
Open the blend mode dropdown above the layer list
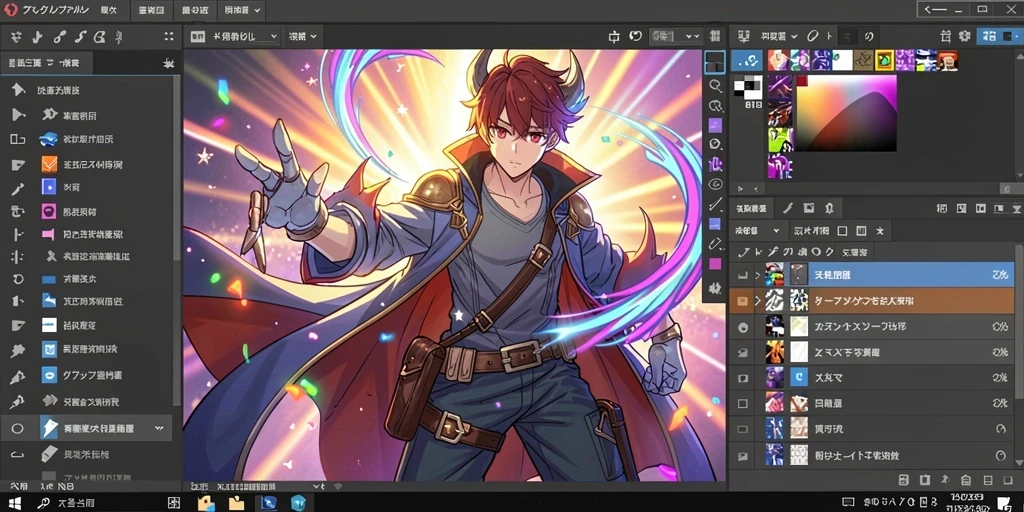coord(758,231)
